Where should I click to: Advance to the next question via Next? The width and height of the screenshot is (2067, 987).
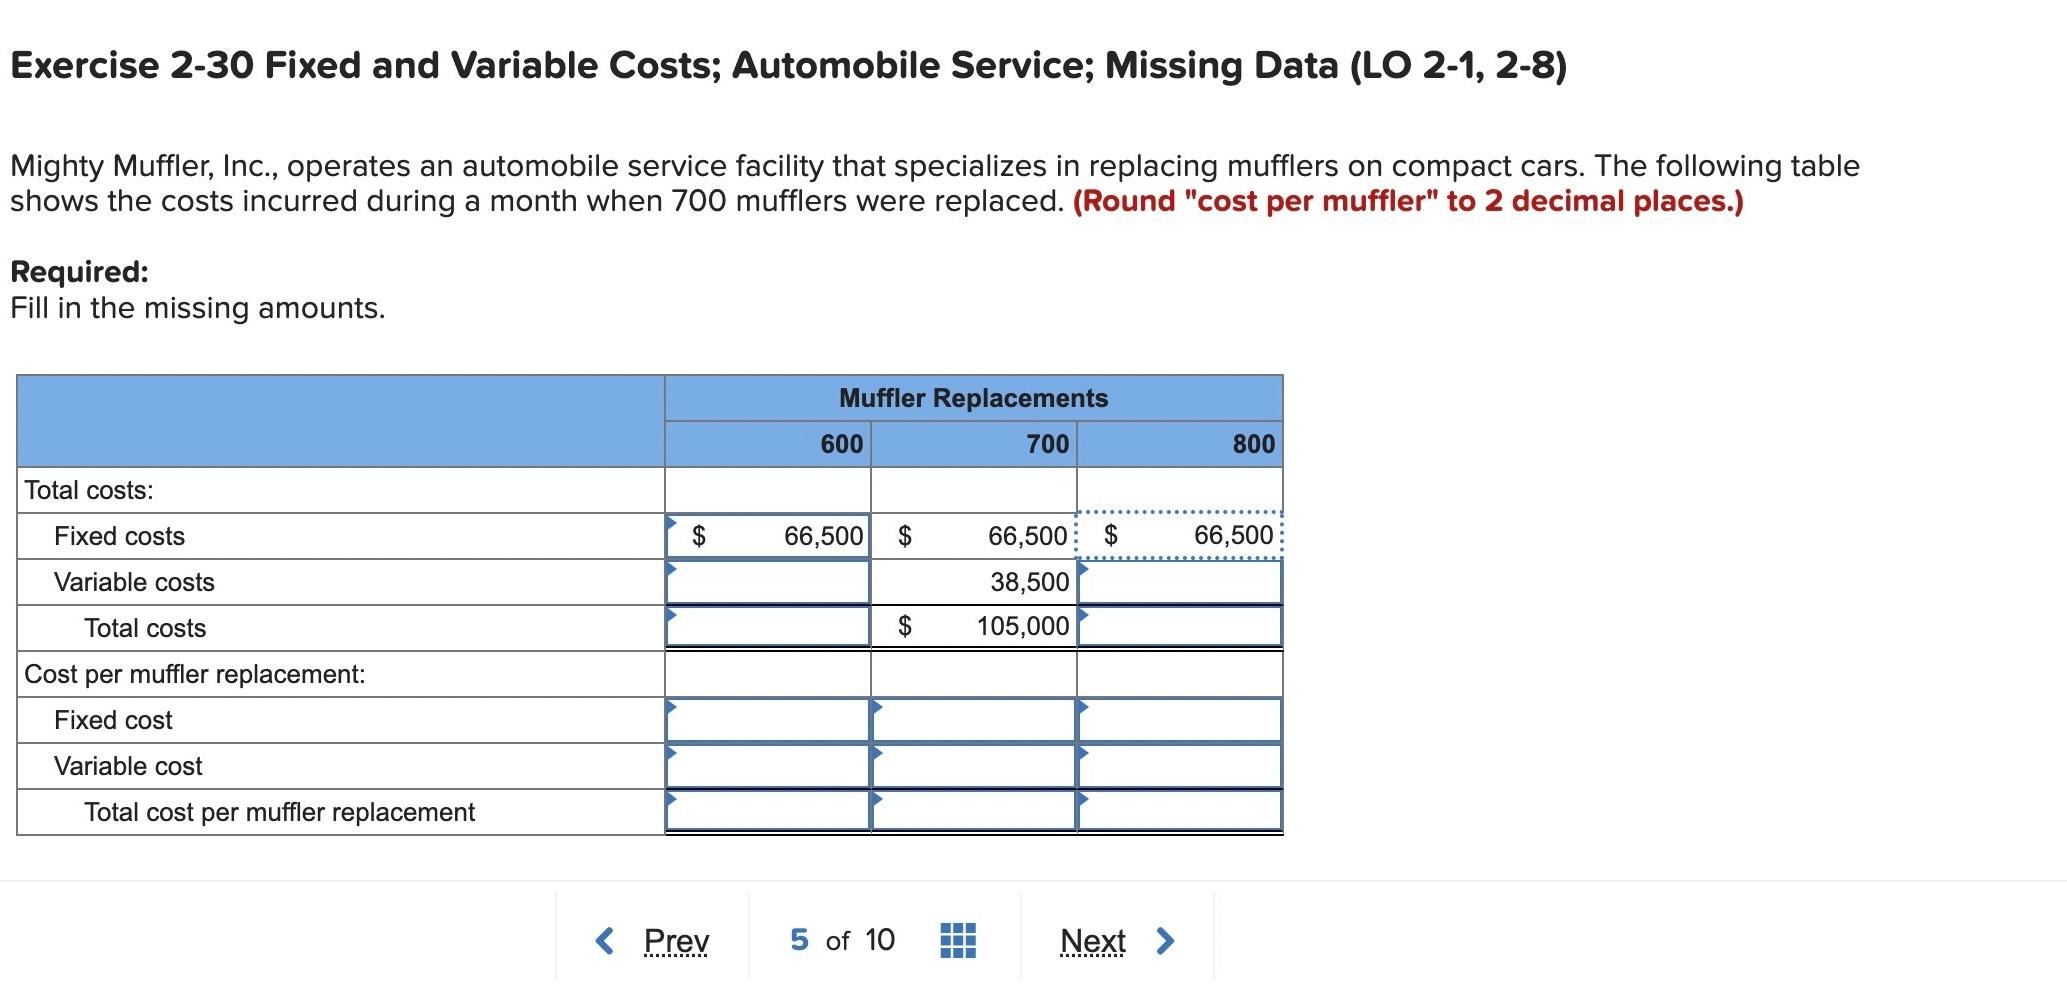(x=1094, y=939)
